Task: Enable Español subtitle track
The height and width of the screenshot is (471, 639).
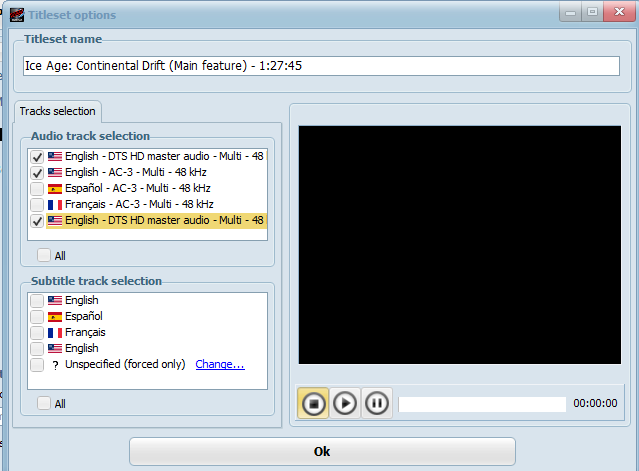Action: coord(37,317)
